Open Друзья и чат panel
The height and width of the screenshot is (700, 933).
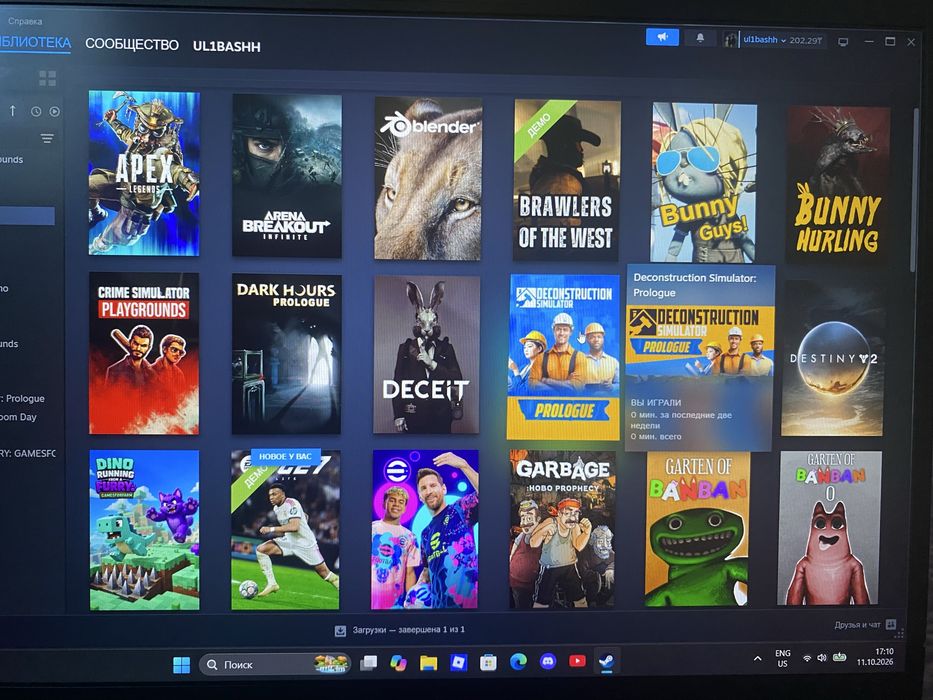(857, 624)
